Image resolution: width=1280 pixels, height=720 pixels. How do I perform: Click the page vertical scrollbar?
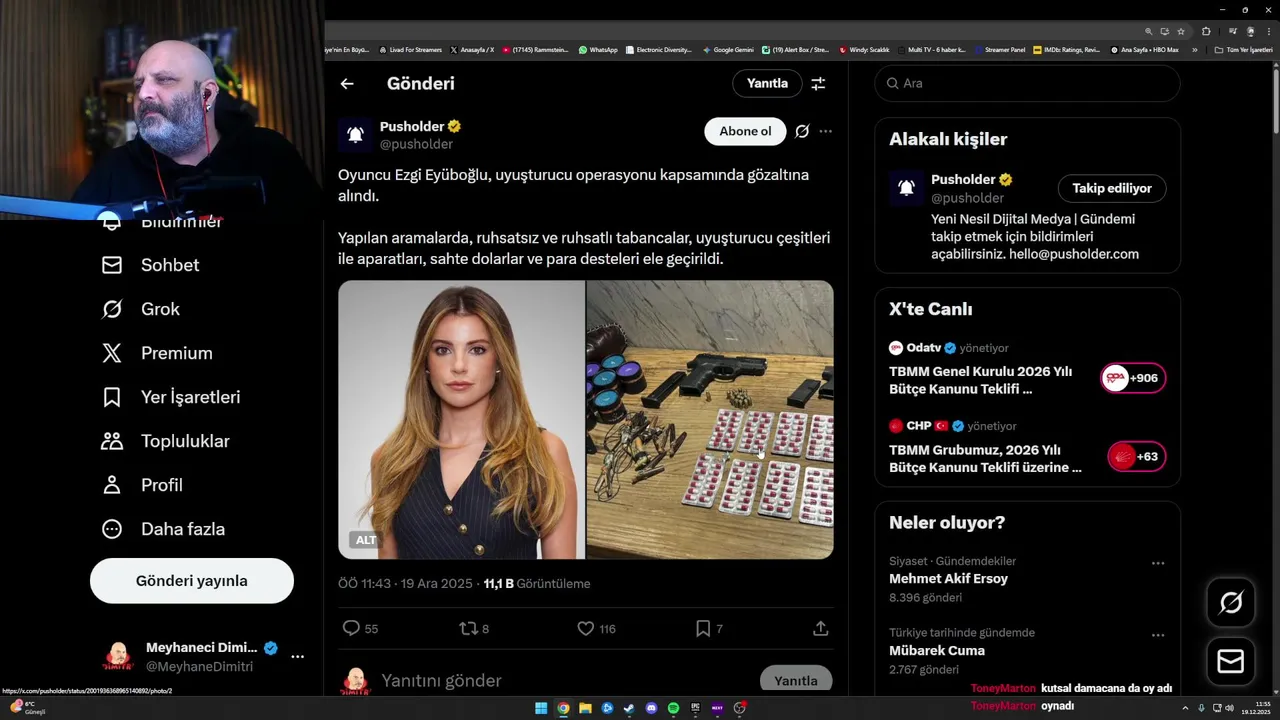[1275, 100]
